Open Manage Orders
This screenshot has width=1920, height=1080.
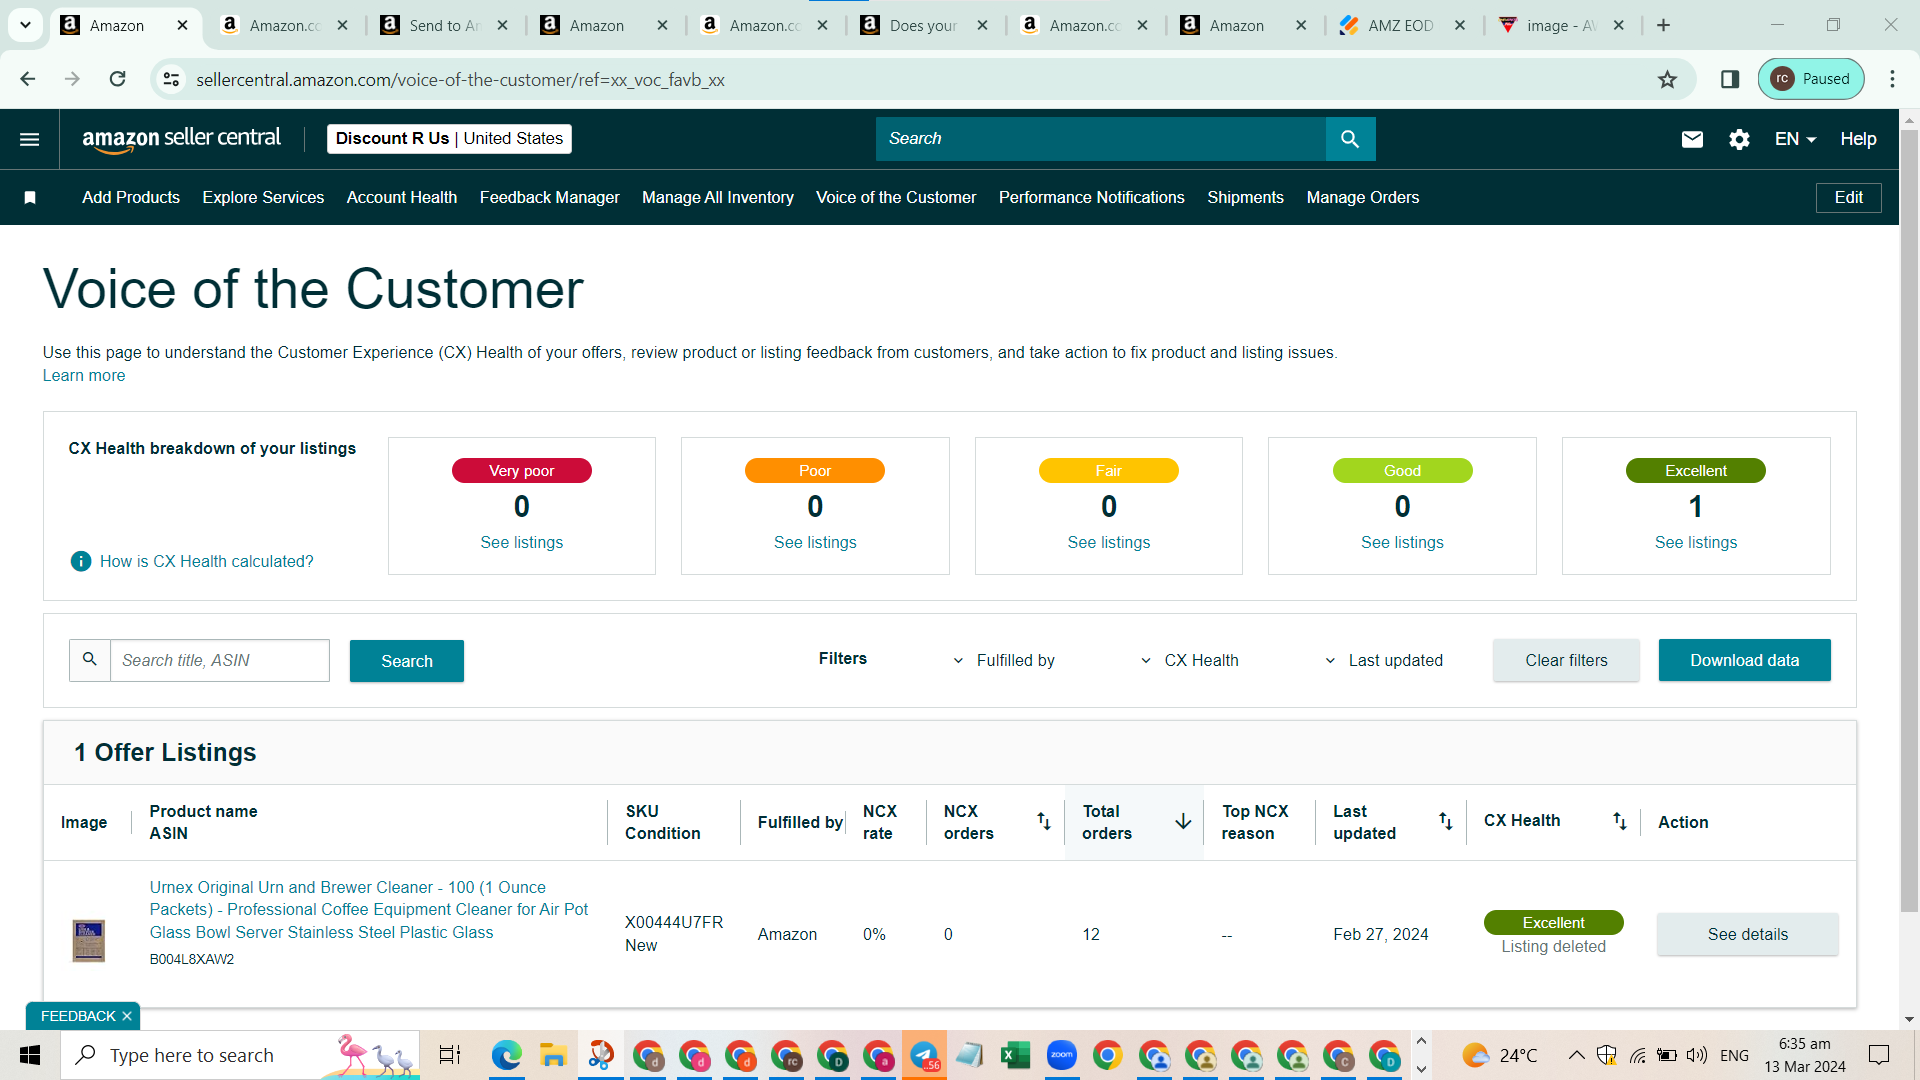coord(1363,198)
